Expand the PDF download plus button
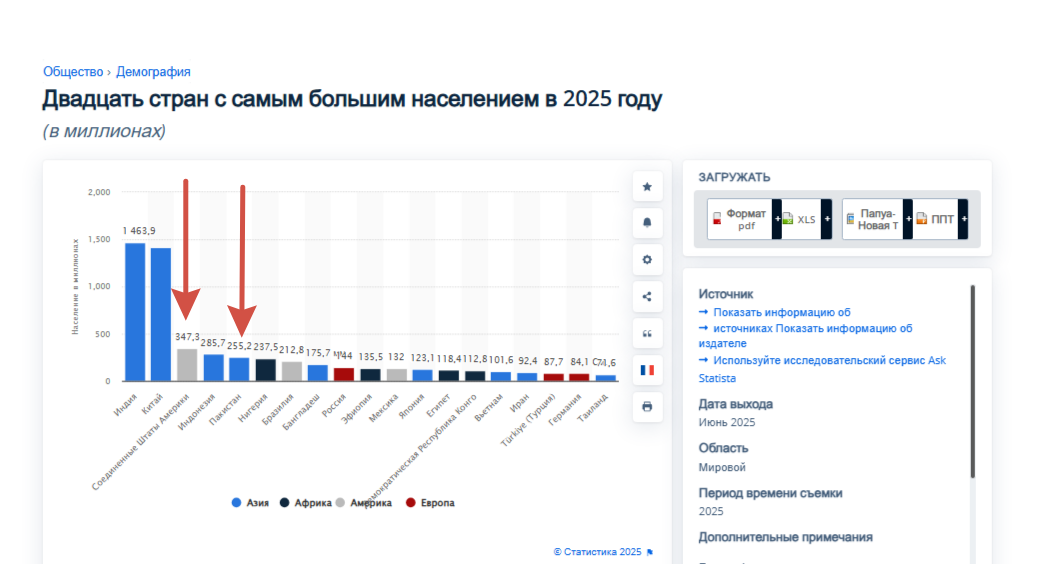The width and height of the screenshot is (1053, 564). (776, 219)
